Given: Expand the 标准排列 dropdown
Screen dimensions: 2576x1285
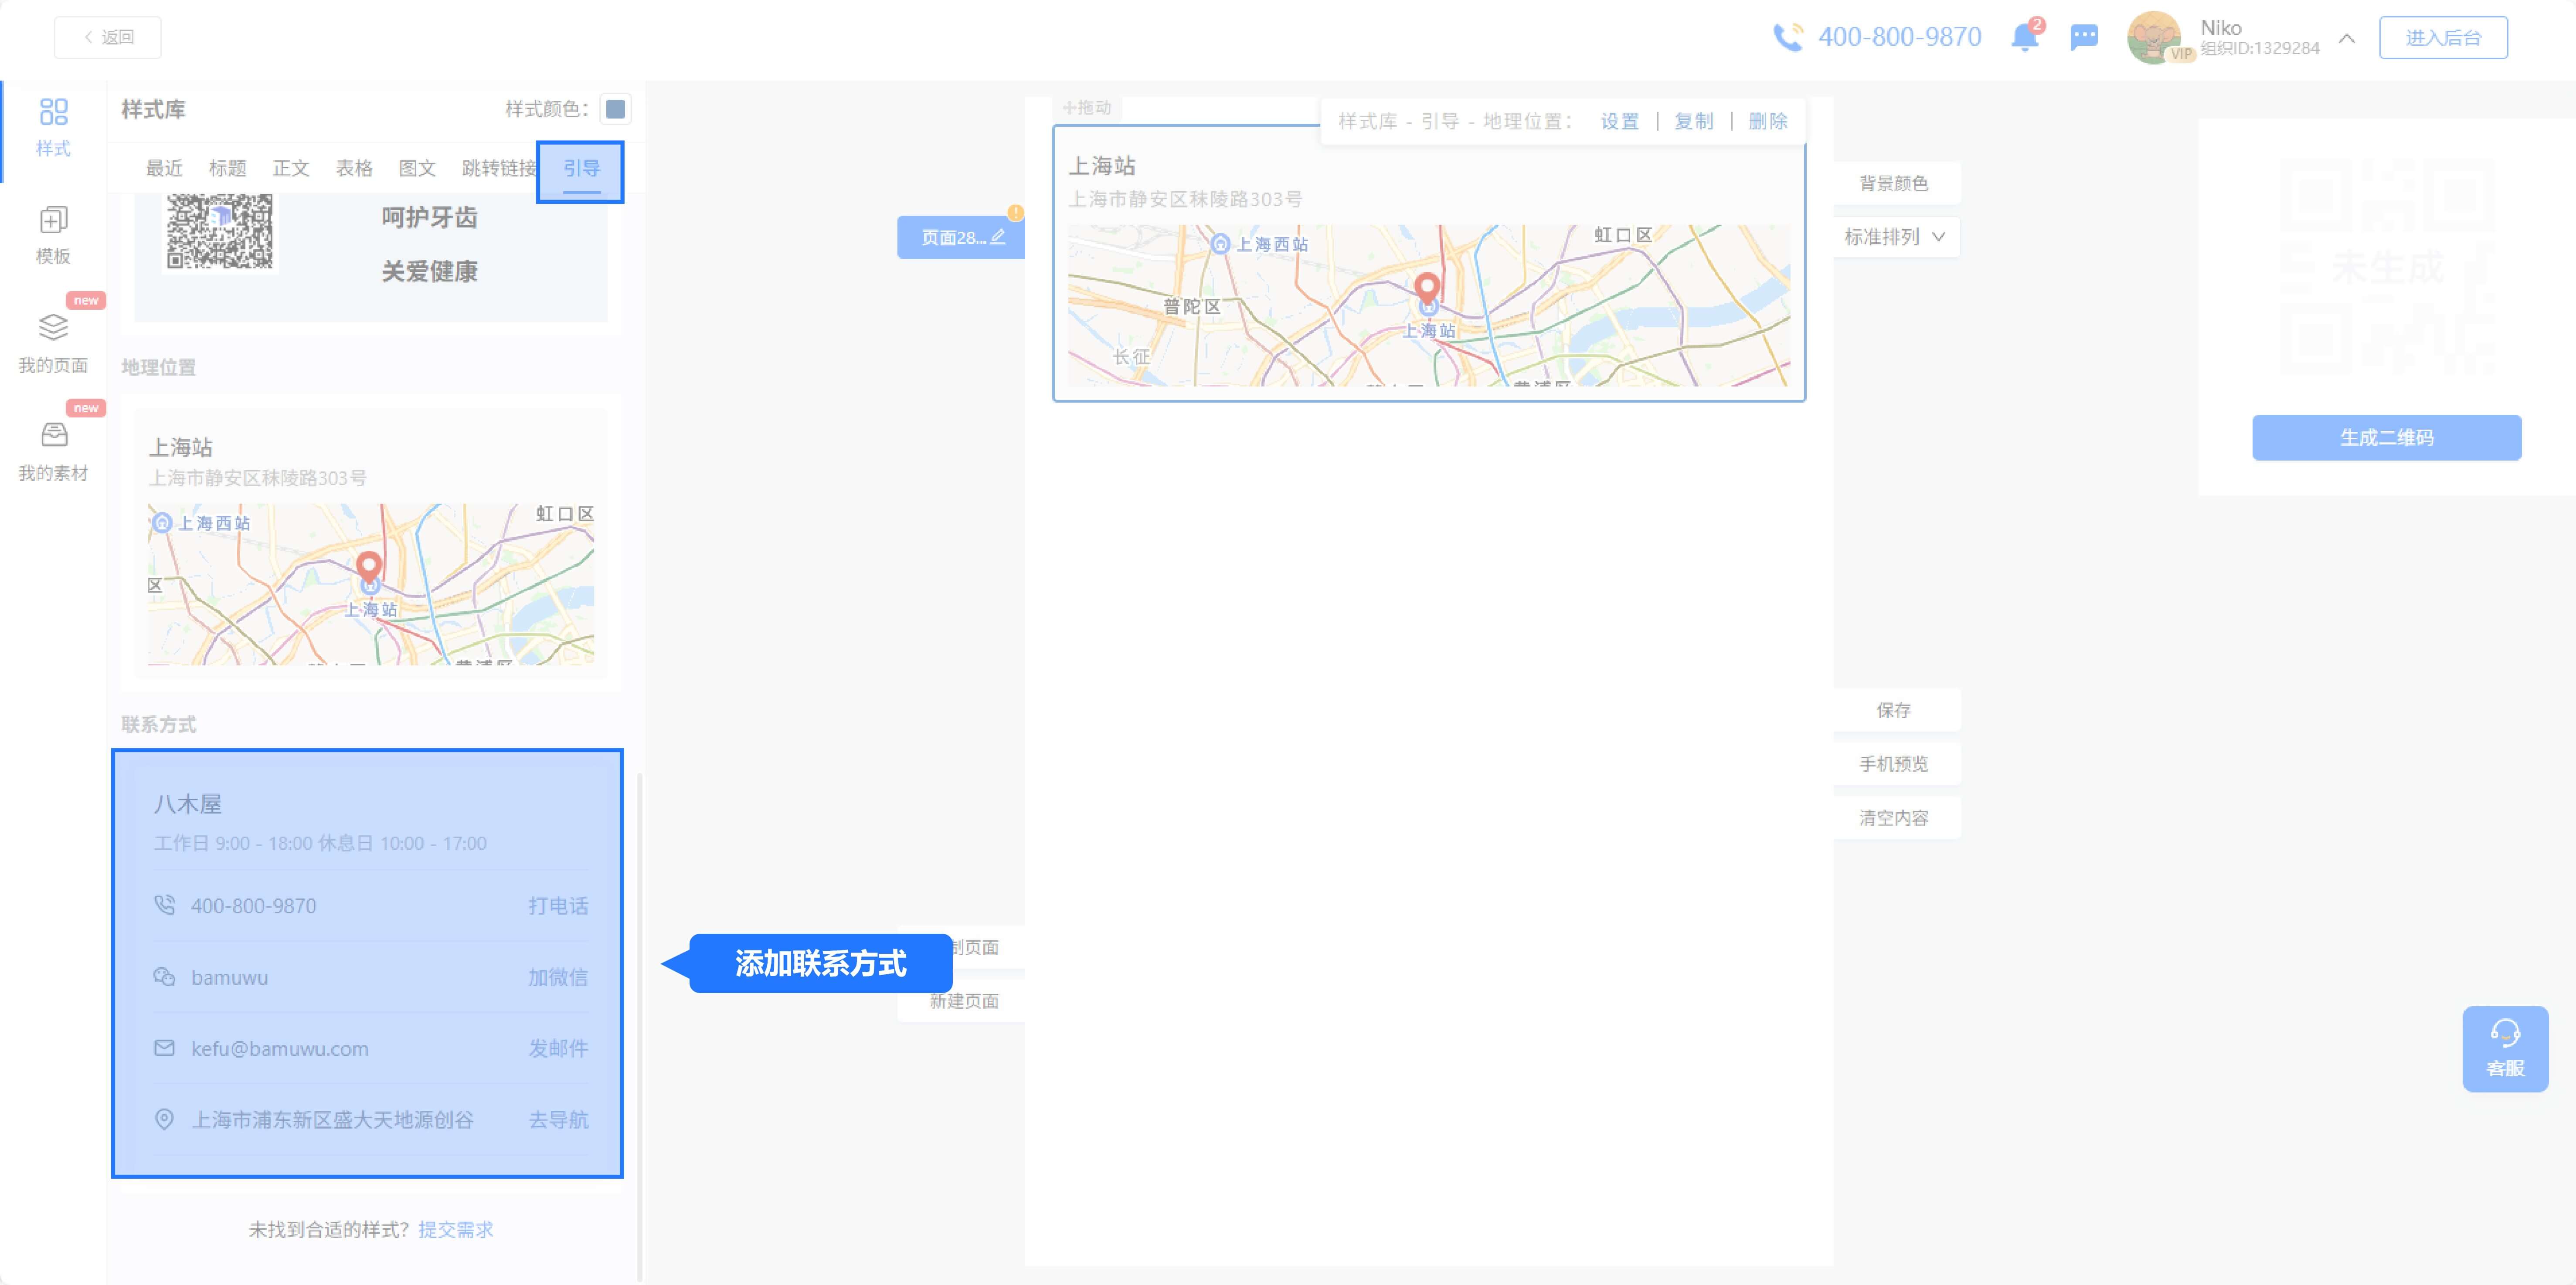Looking at the screenshot, I should tap(1895, 237).
